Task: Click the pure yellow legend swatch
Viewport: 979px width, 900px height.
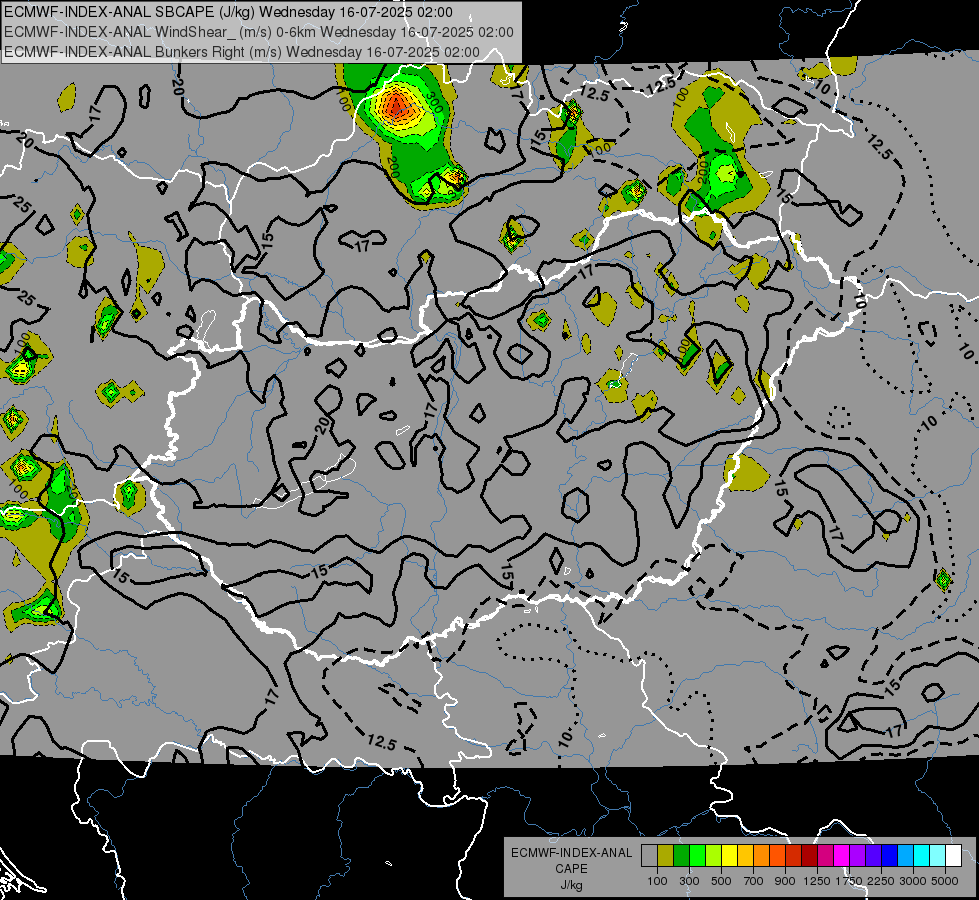Action: (x=729, y=856)
